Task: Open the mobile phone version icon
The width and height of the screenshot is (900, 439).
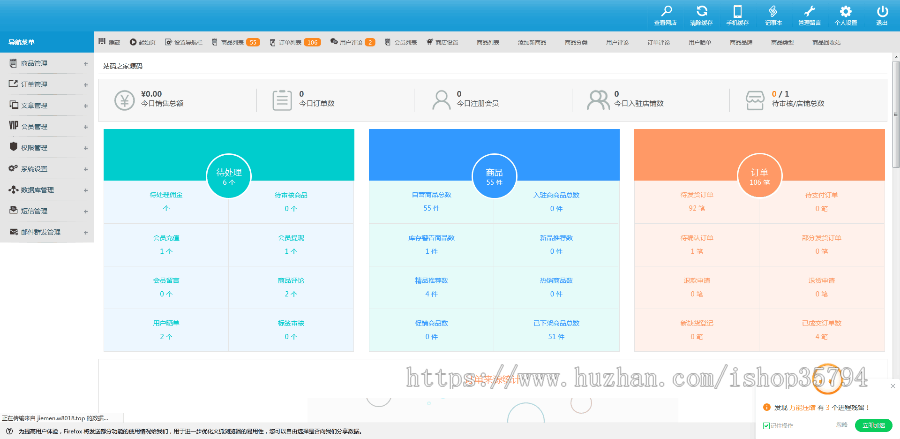Action: 738,11
